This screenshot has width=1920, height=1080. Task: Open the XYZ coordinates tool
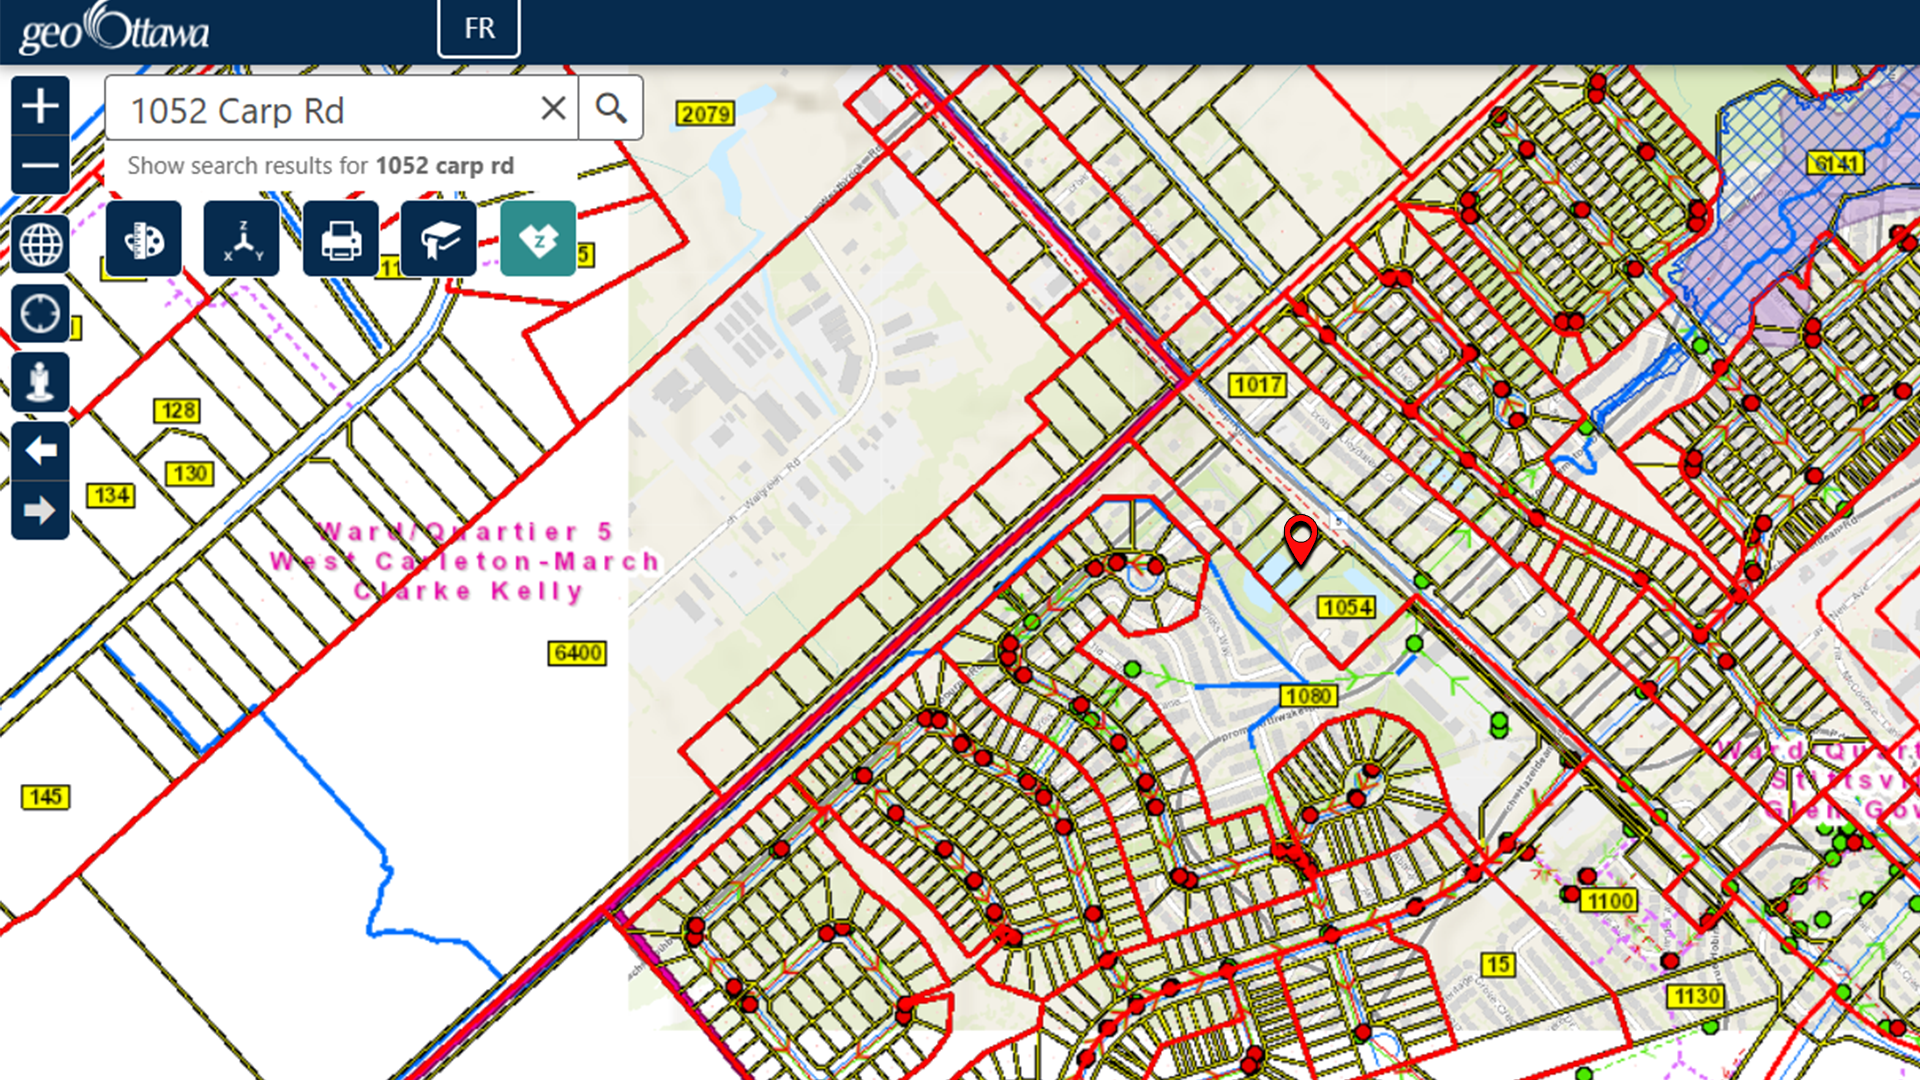tap(242, 239)
